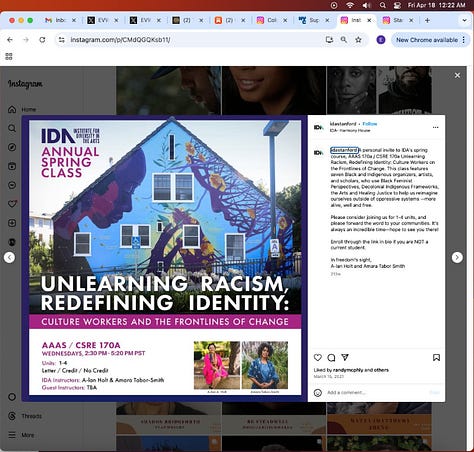
Task: Click the Instagram URL address bar
Action: click(x=193, y=40)
